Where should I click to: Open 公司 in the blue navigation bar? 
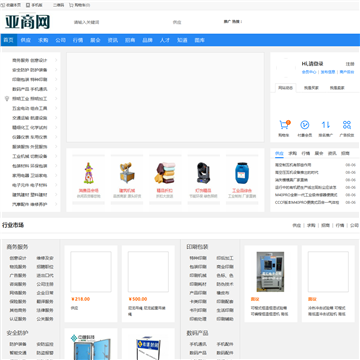[x=60, y=40]
